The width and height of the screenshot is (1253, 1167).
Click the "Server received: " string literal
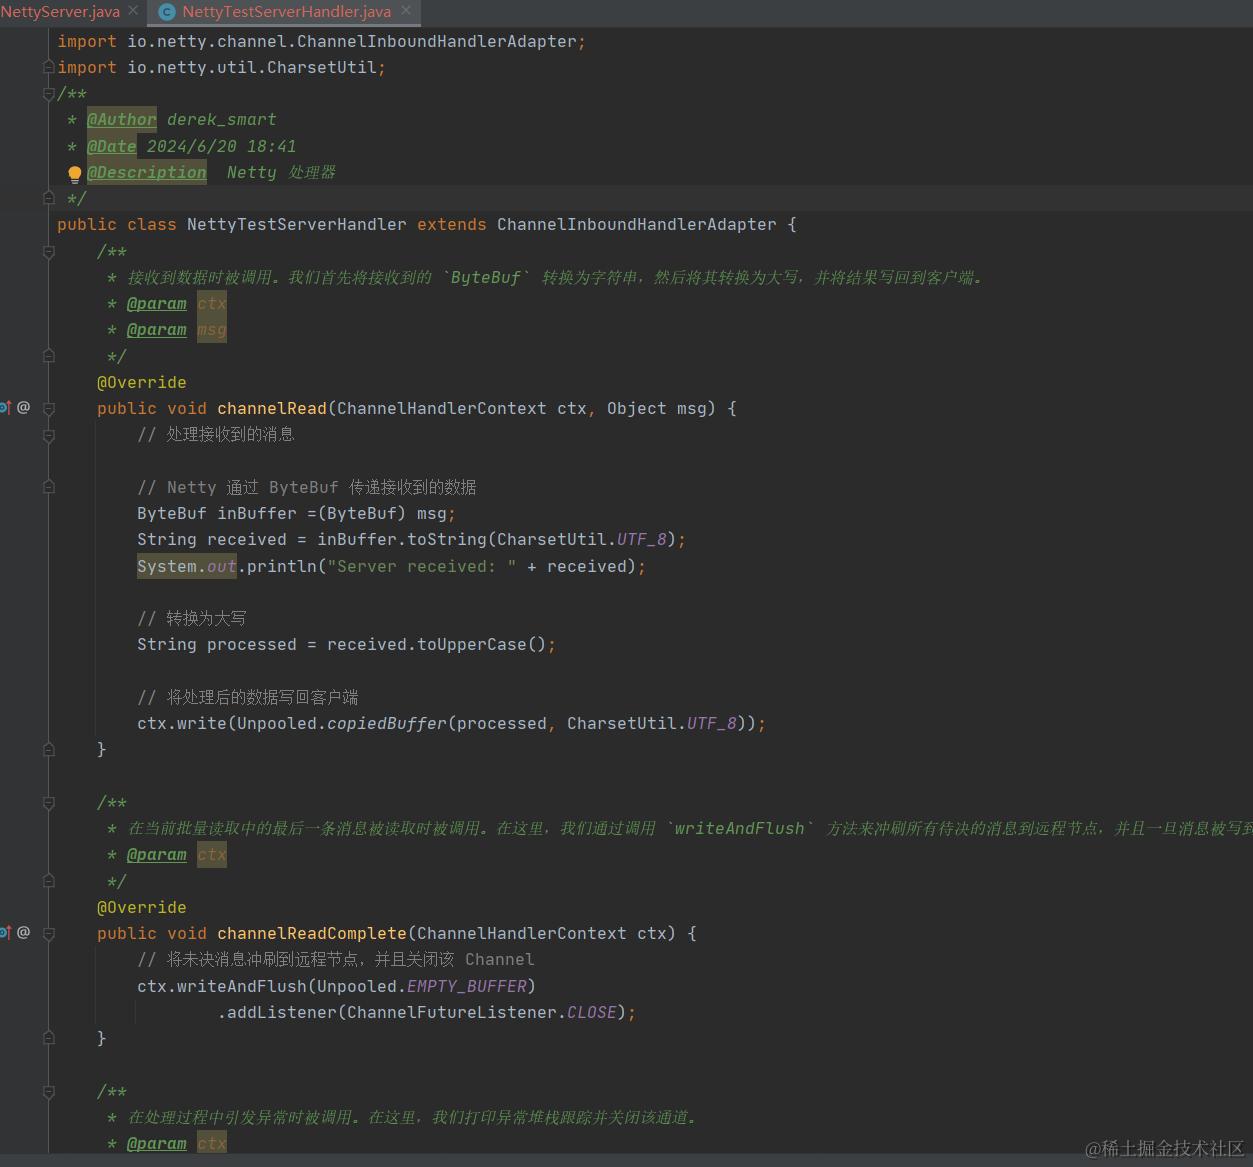tap(422, 566)
